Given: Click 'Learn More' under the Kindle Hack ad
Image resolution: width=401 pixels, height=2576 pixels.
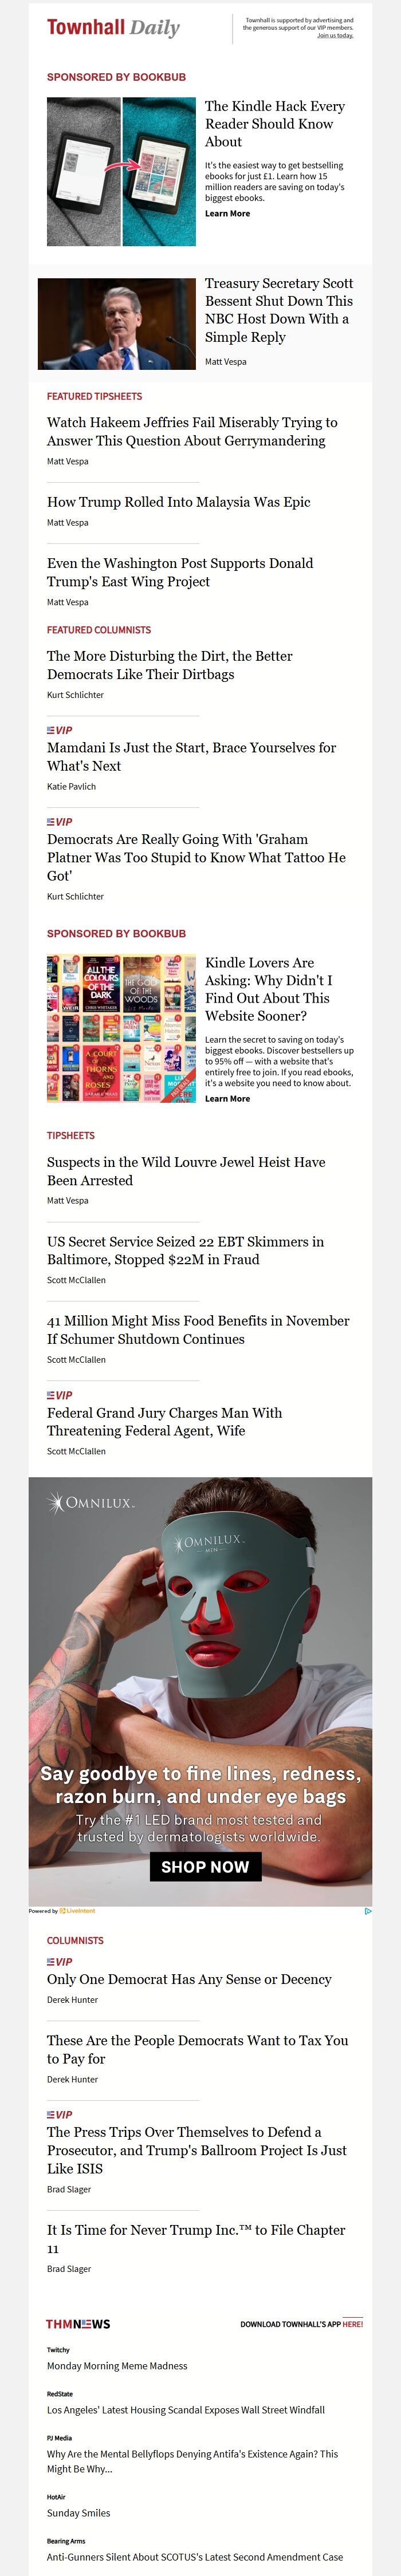Looking at the screenshot, I should pyautogui.click(x=227, y=214).
